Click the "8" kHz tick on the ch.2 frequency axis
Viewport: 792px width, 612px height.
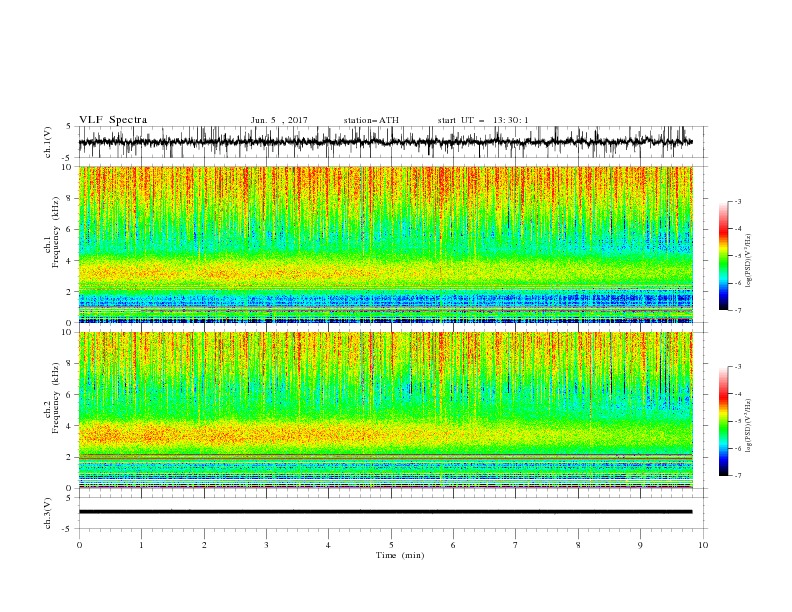click(71, 364)
